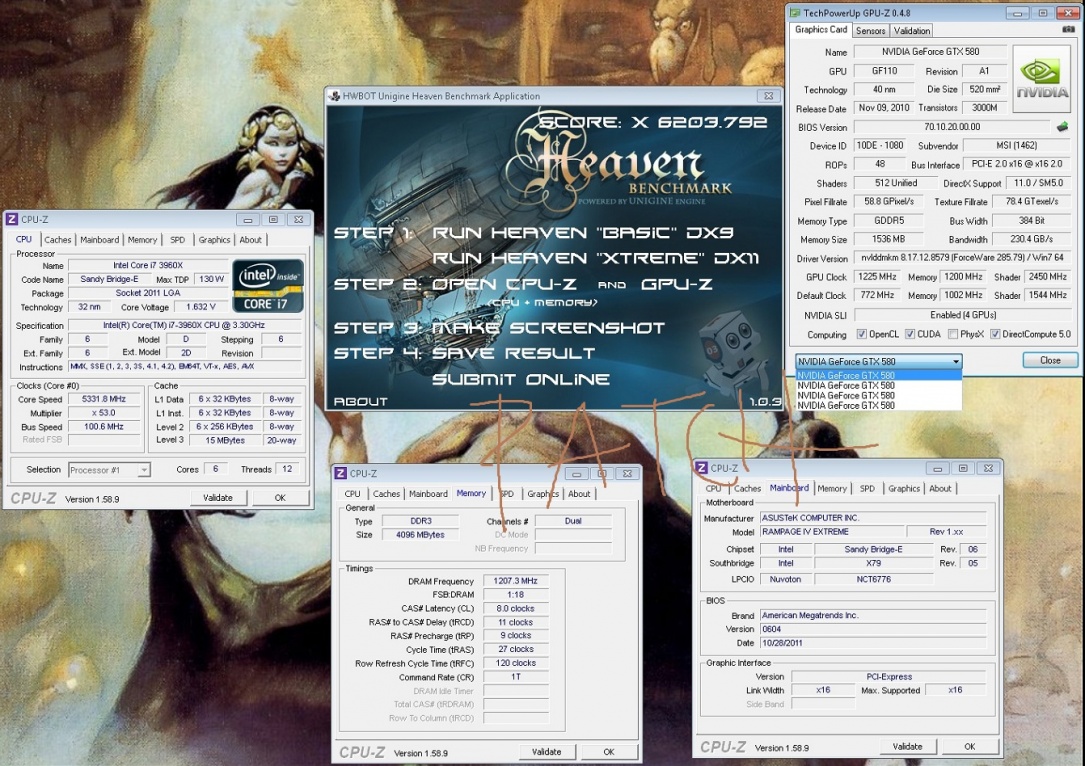This screenshot has width=1085, height=766.
Task: Click the NVIDIA logo in GPU-Z
Action: (x=1042, y=78)
